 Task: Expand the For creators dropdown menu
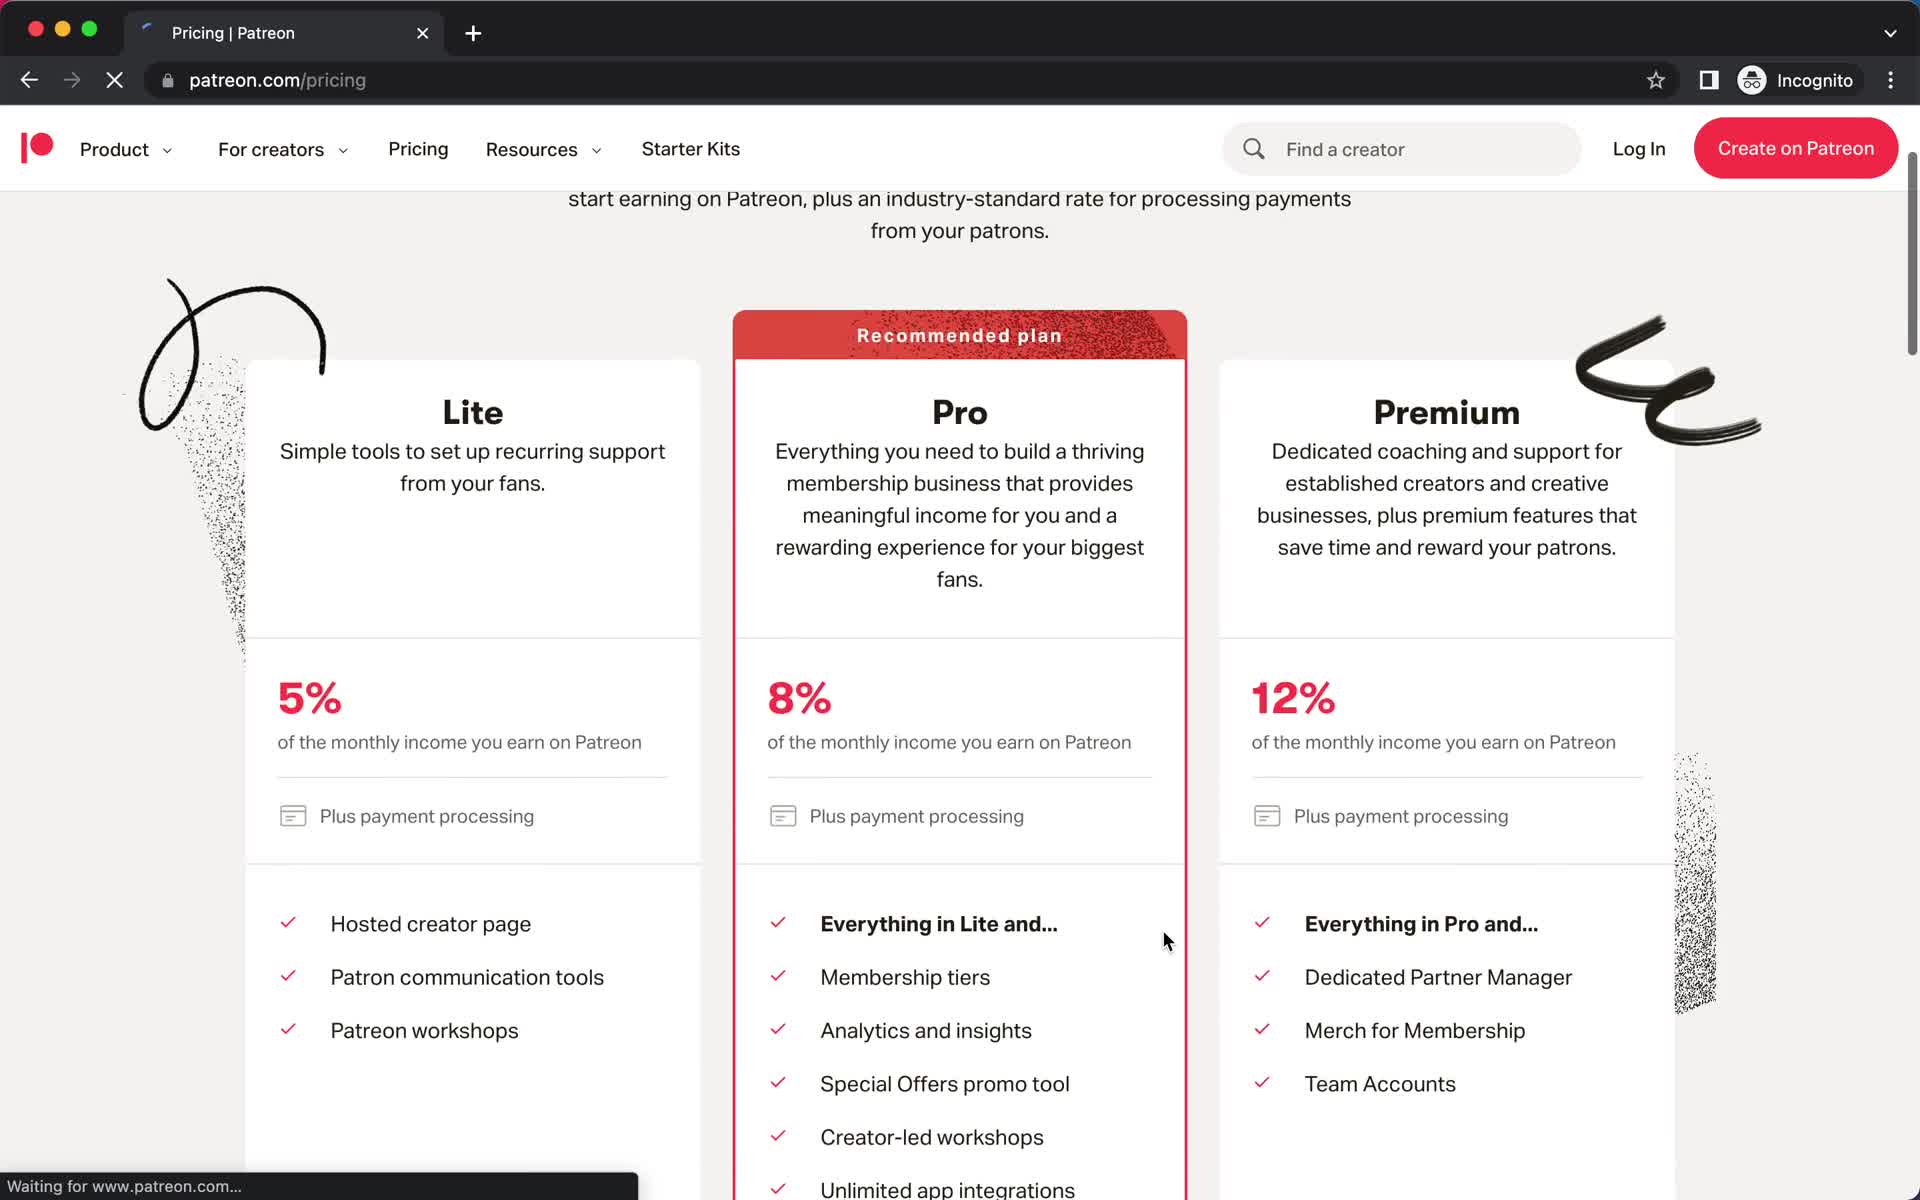pyautogui.click(x=282, y=149)
